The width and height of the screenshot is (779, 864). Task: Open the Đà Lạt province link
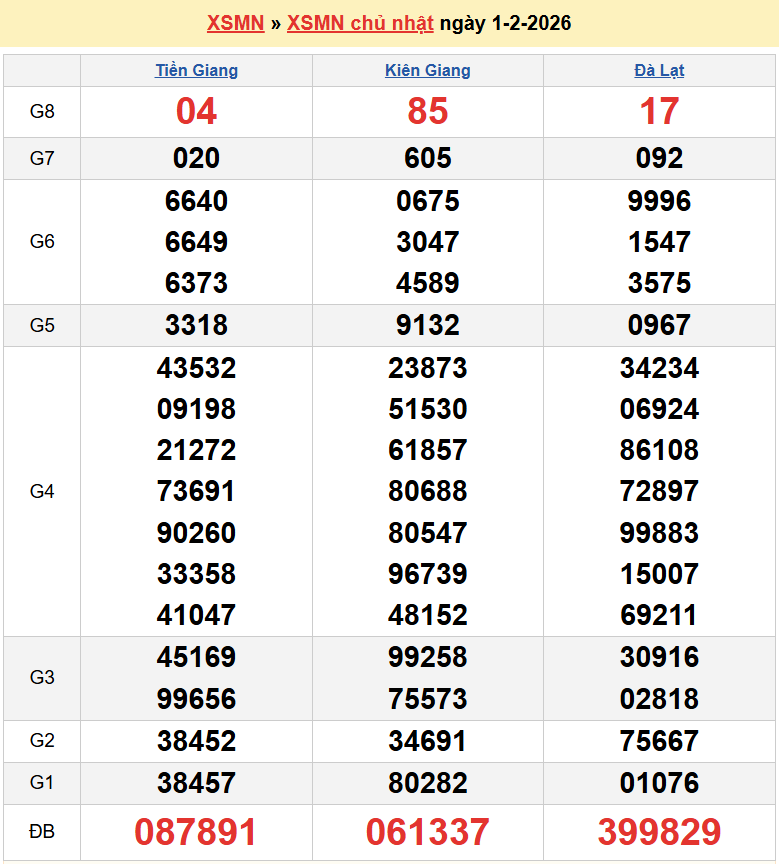tap(659, 71)
